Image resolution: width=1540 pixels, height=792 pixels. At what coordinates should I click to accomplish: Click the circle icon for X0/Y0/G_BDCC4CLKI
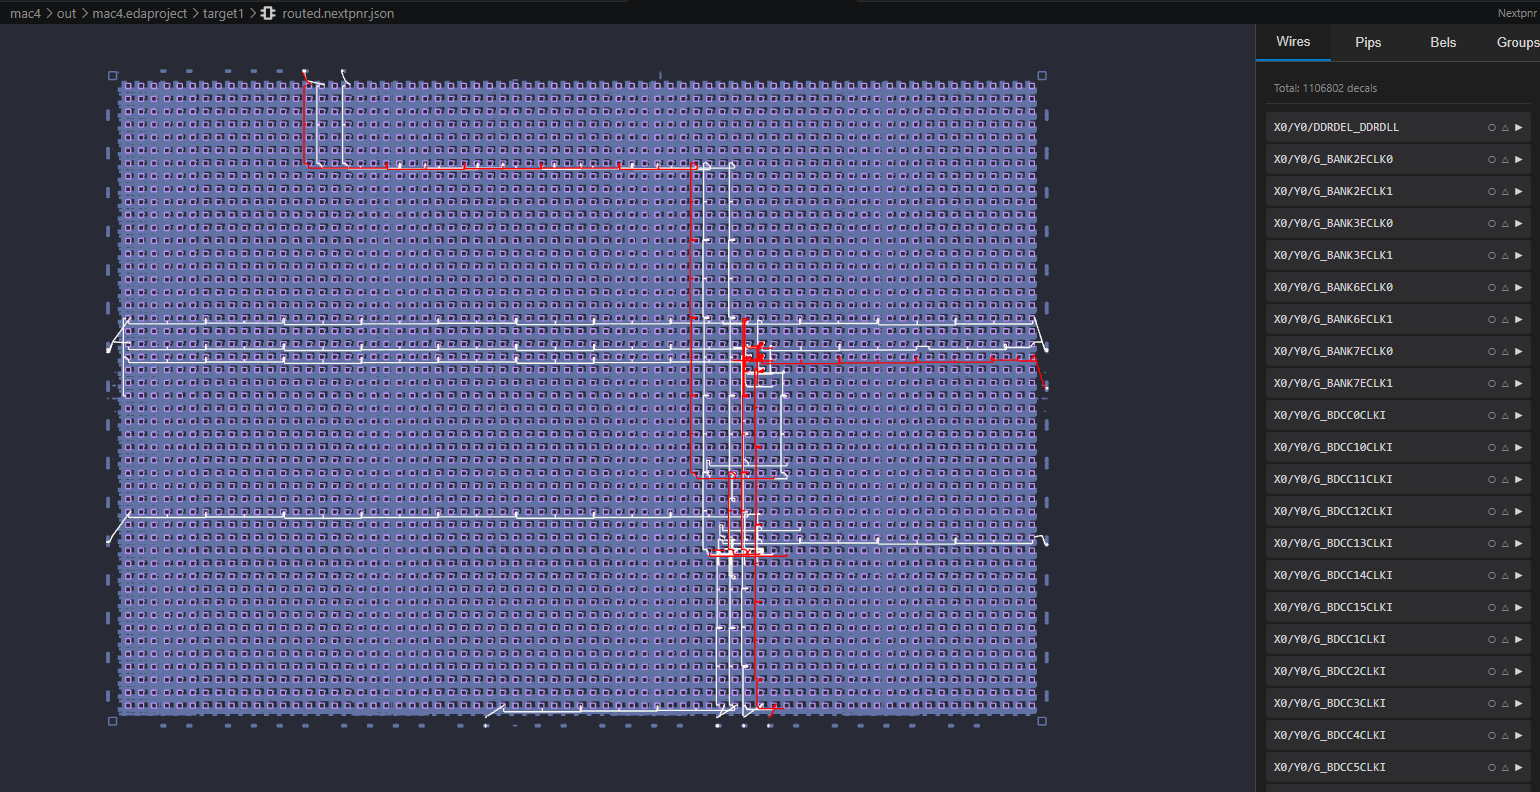pyautogui.click(x=1491, y=735)
